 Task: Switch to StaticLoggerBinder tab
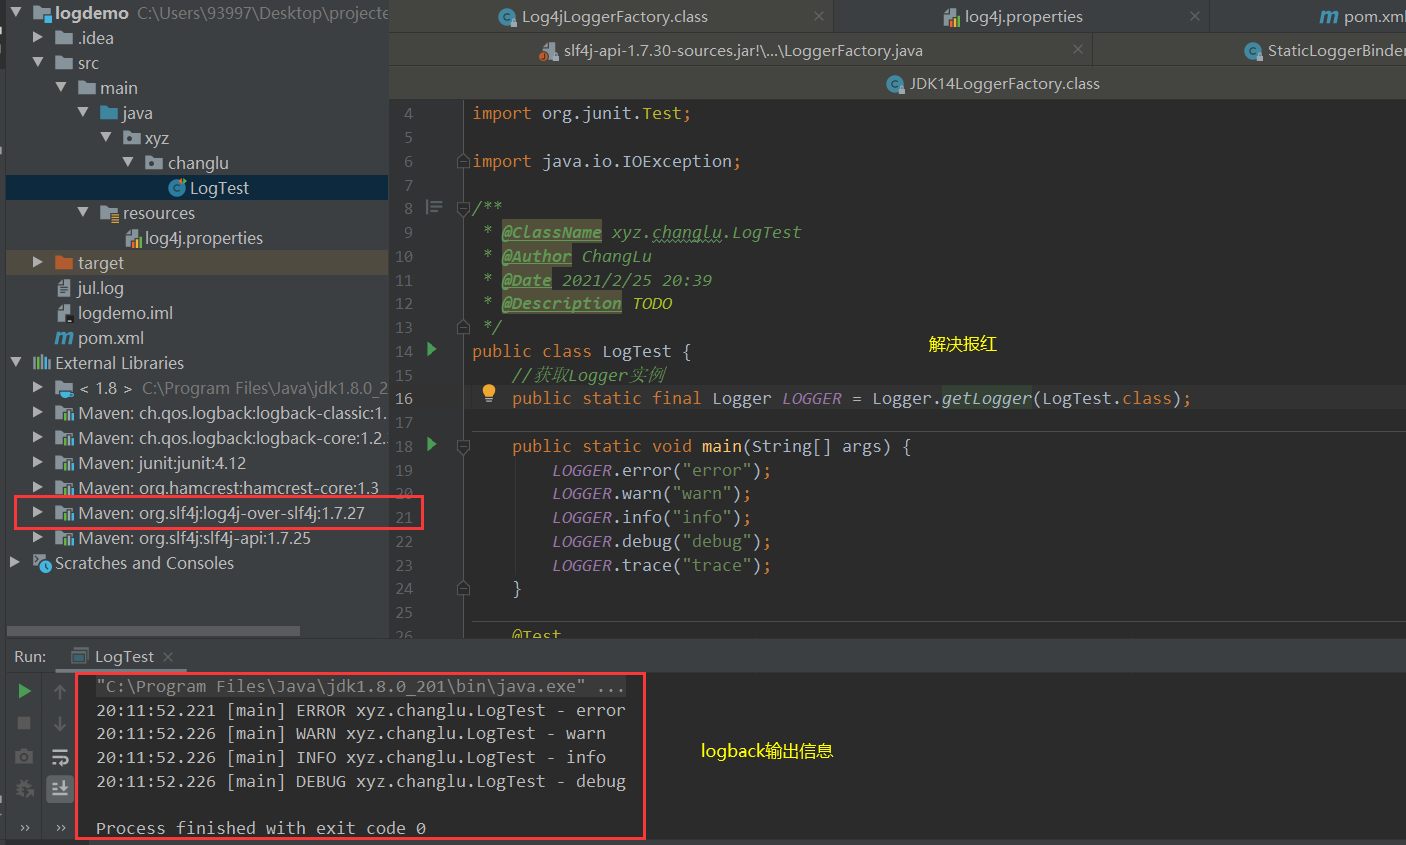[x=1324, y=50]
